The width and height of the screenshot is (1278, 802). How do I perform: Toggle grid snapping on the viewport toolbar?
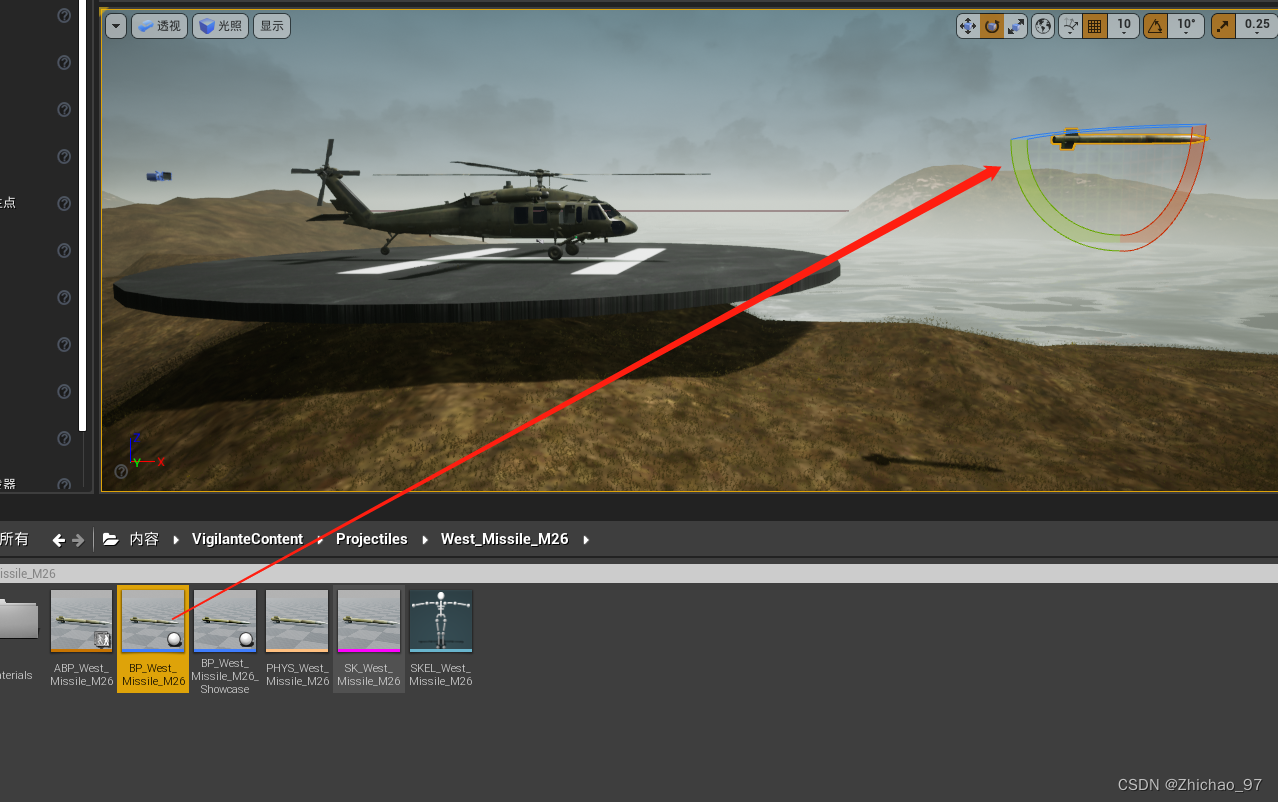(x=1094, y=25)
